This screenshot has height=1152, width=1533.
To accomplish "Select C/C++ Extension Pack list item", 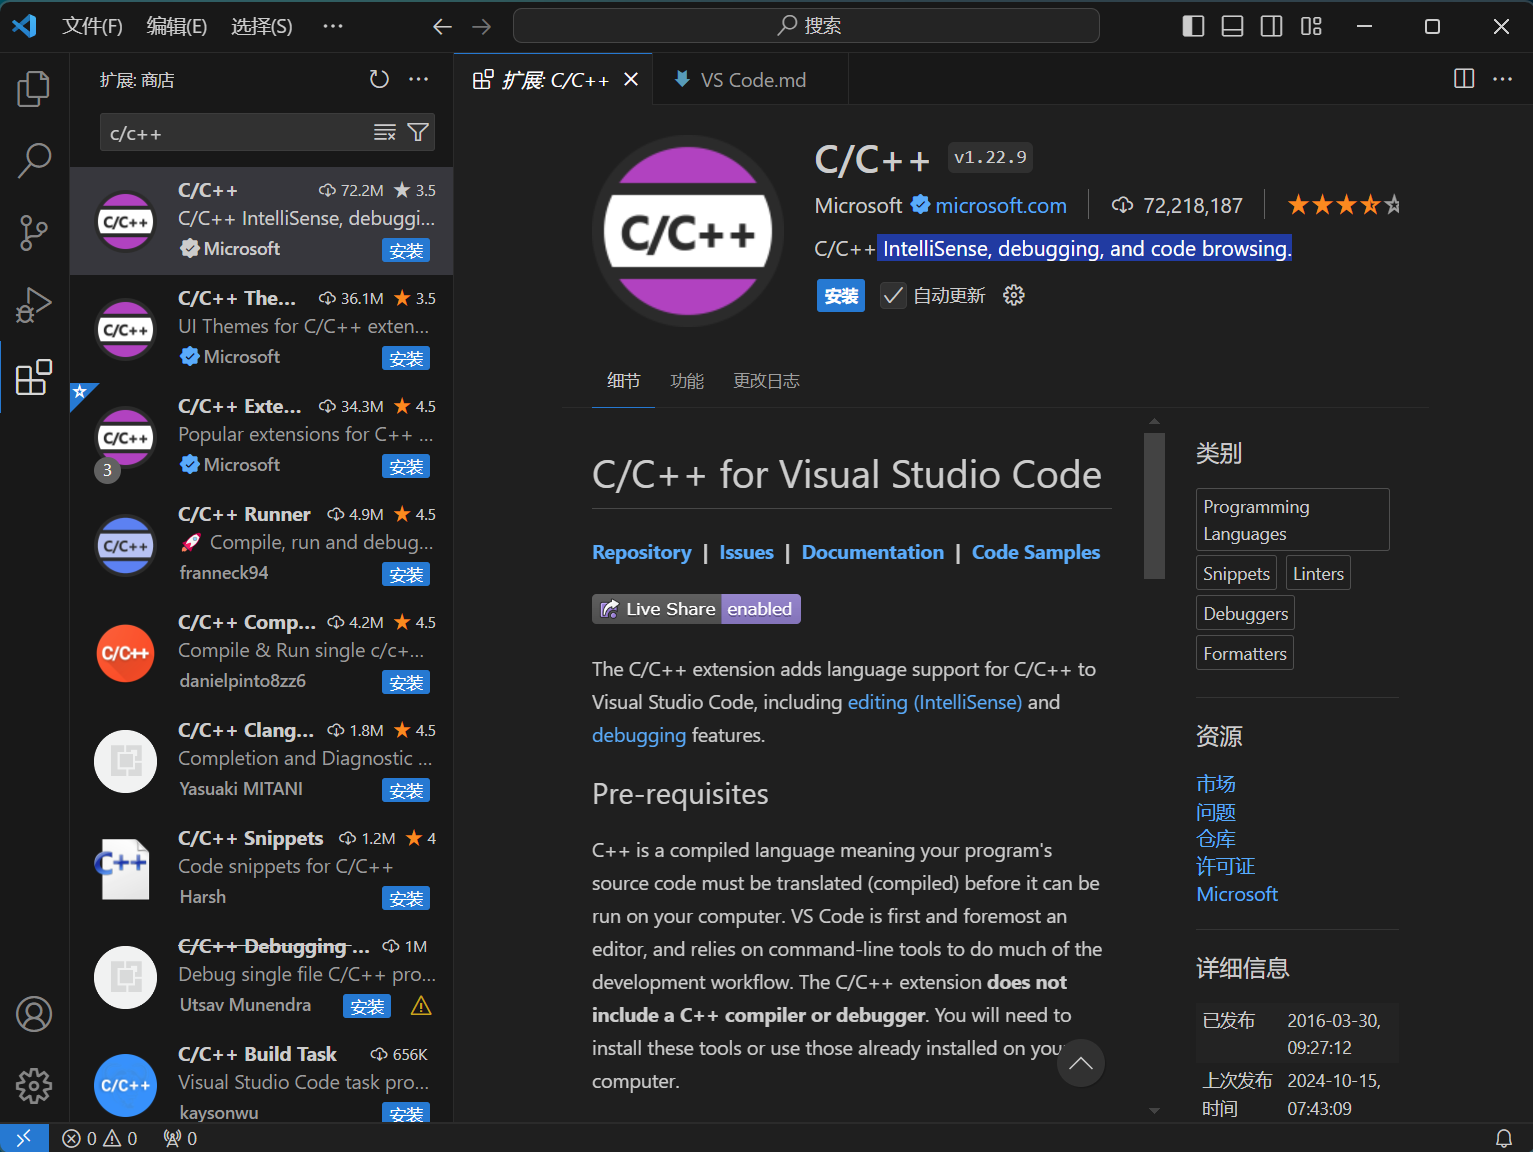I will point(261,436).
